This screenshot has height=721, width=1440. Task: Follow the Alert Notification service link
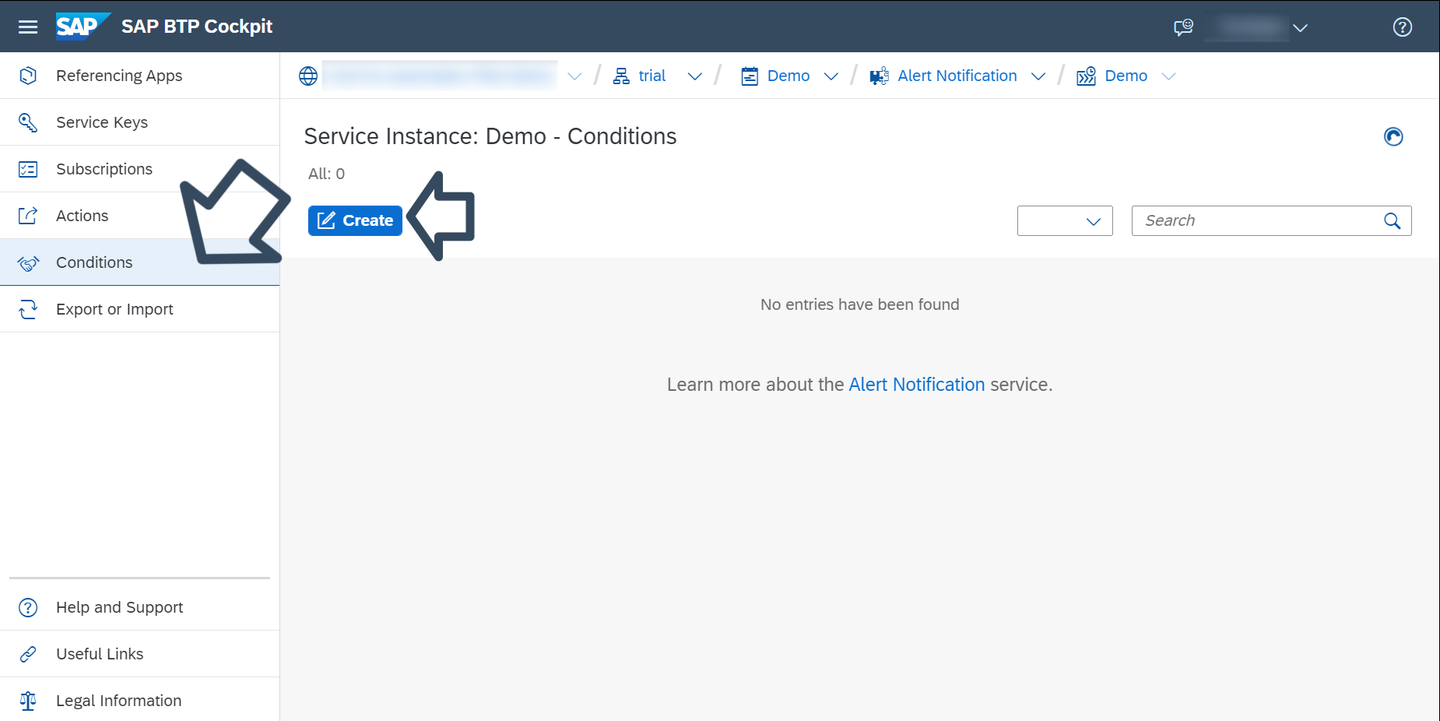(917, 384)
